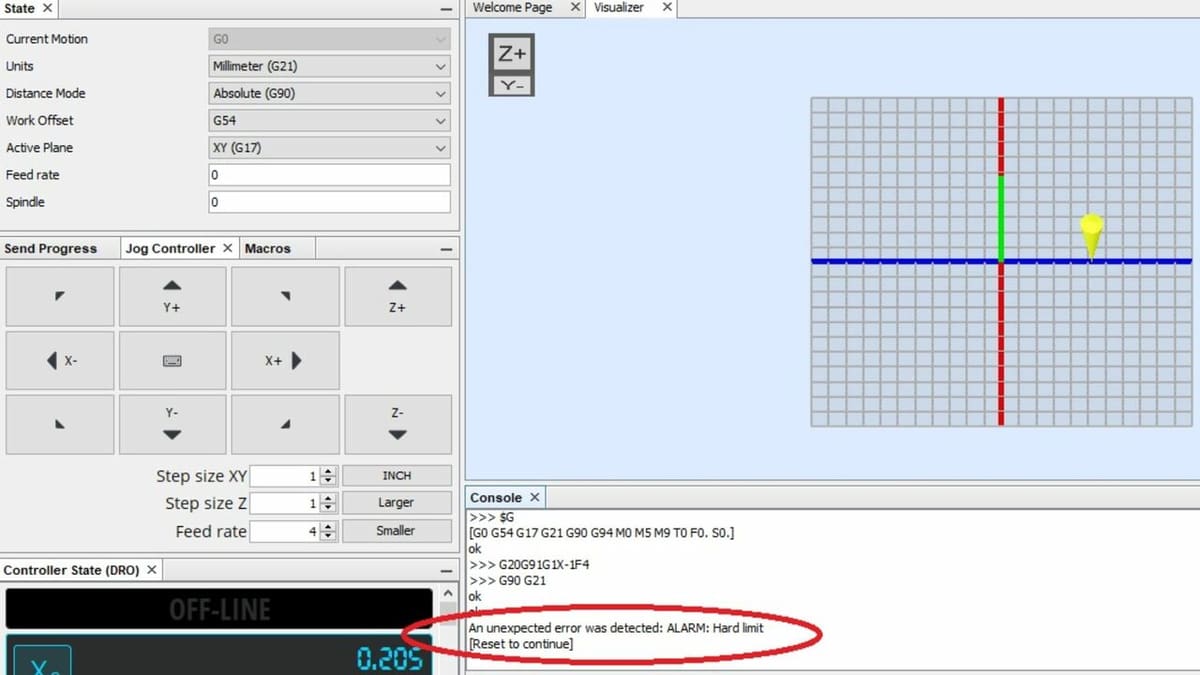
Task: Click the Z+ view cube in the Visualizer
Action: point(512,54)
